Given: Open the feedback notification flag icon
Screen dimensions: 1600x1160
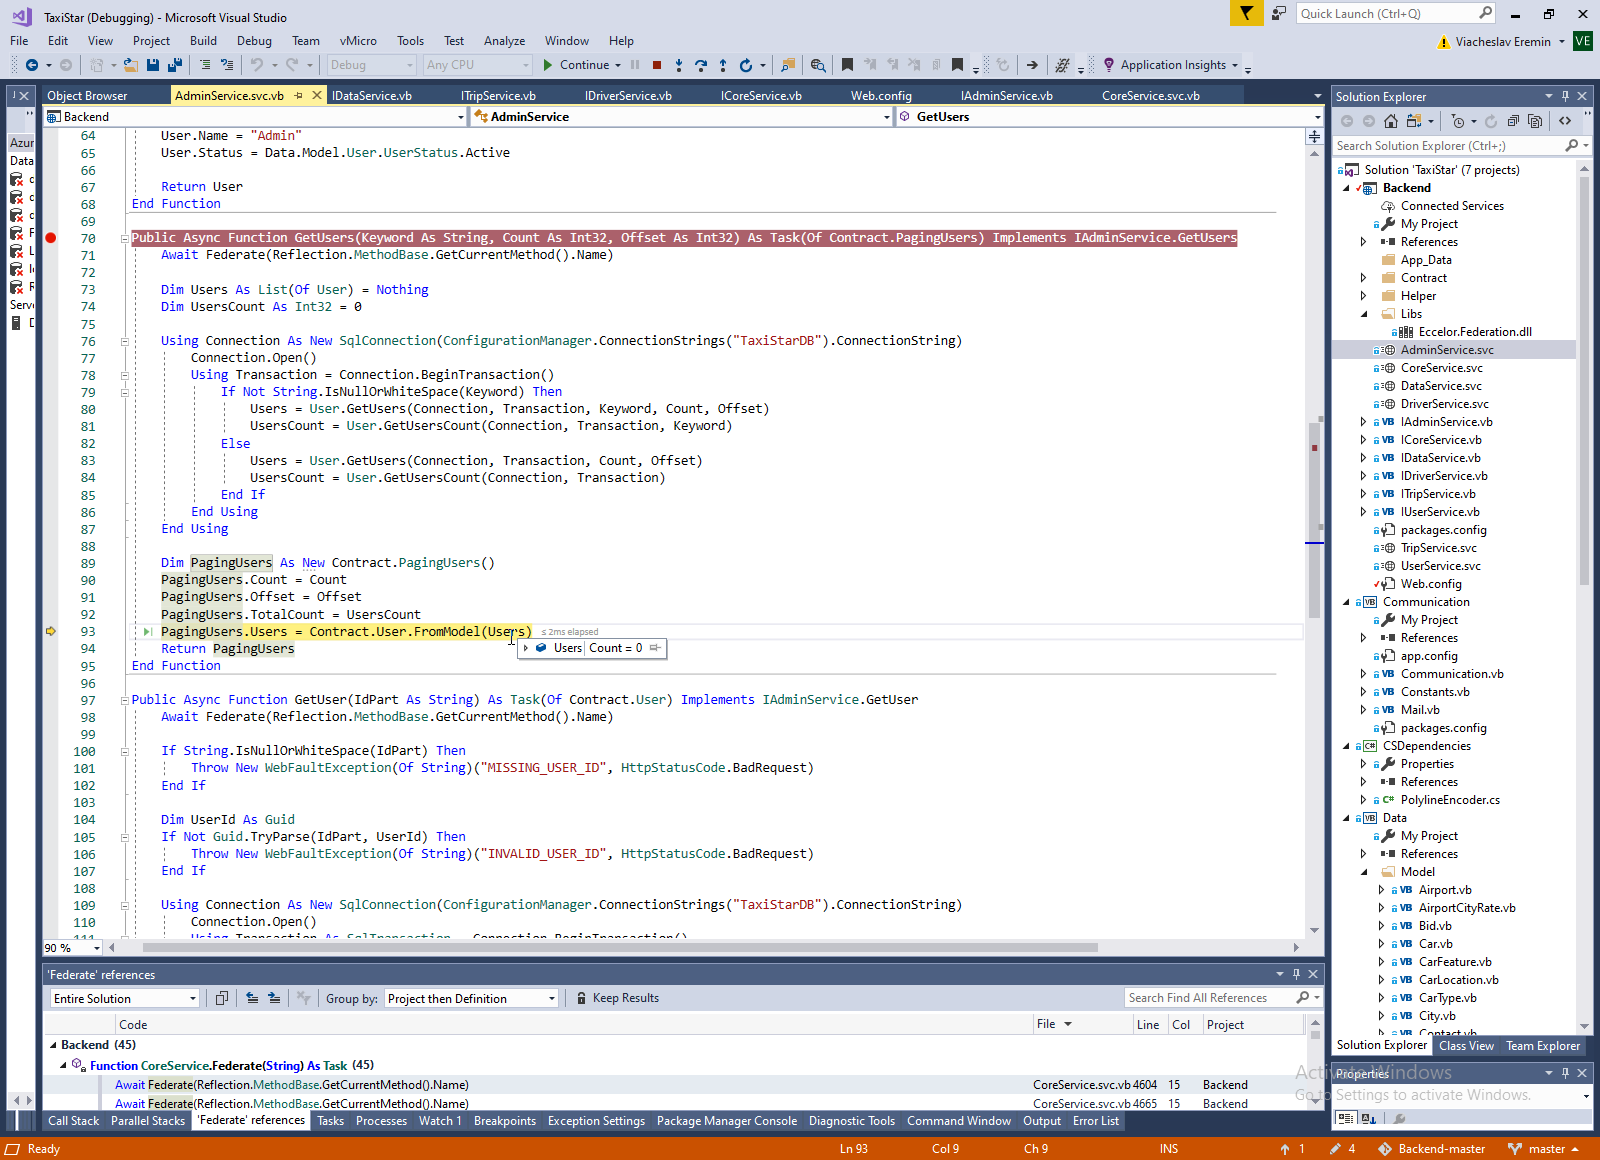Looking at the screenshot, I should pyautogui.click(x=1246, y=13).
